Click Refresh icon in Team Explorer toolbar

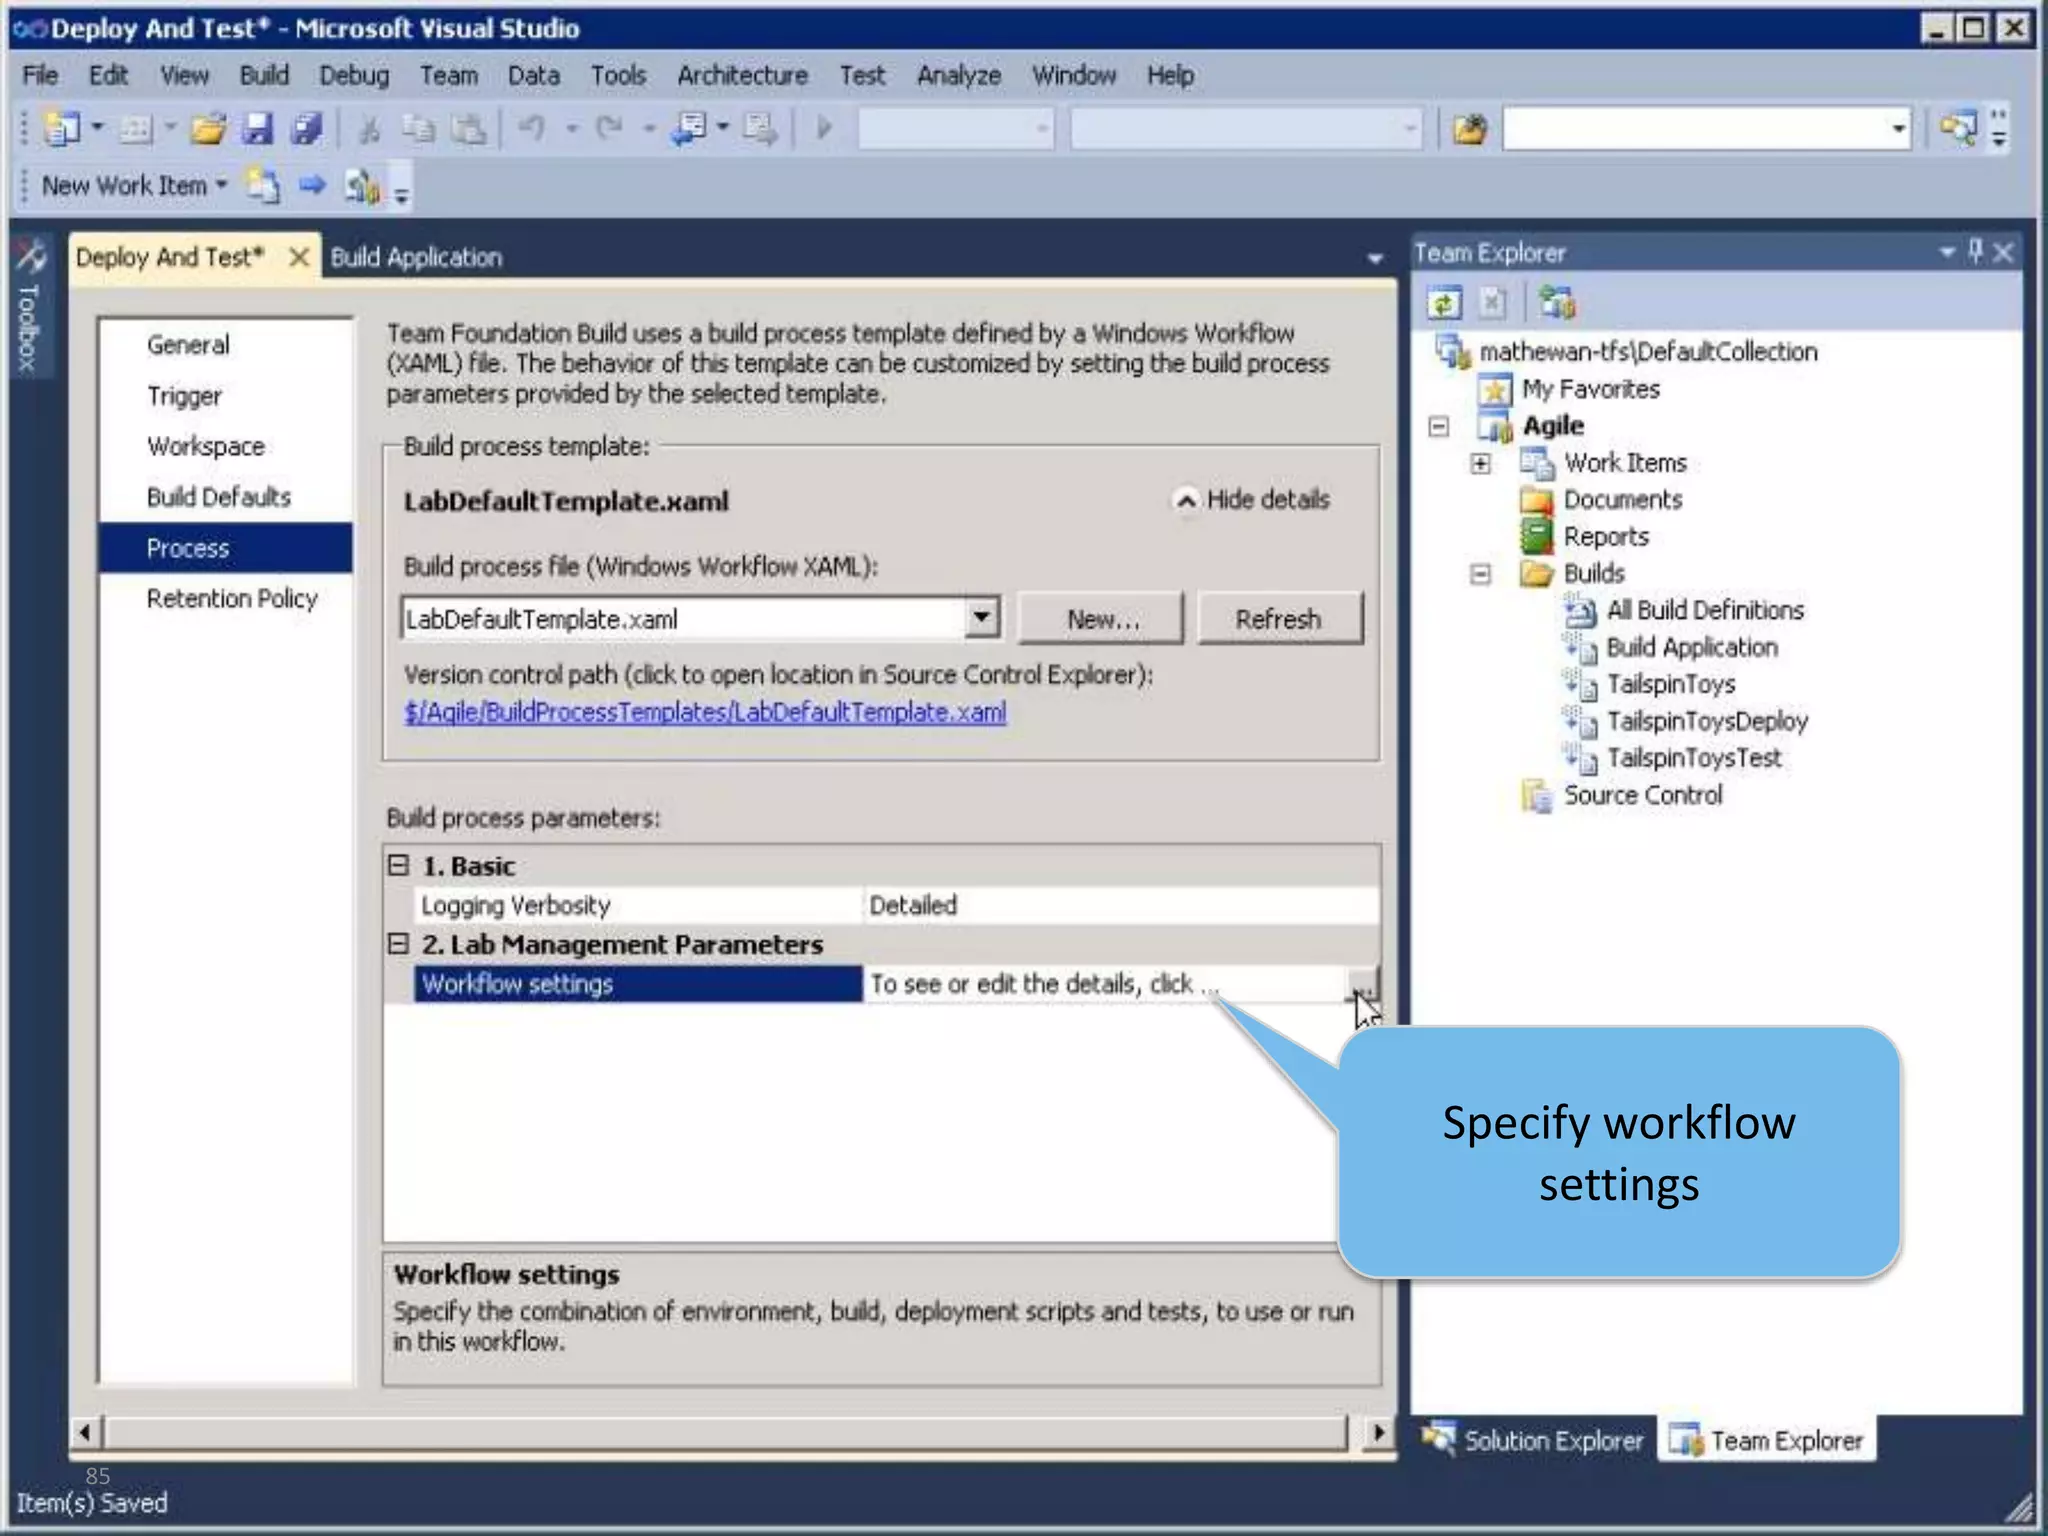1443,302
